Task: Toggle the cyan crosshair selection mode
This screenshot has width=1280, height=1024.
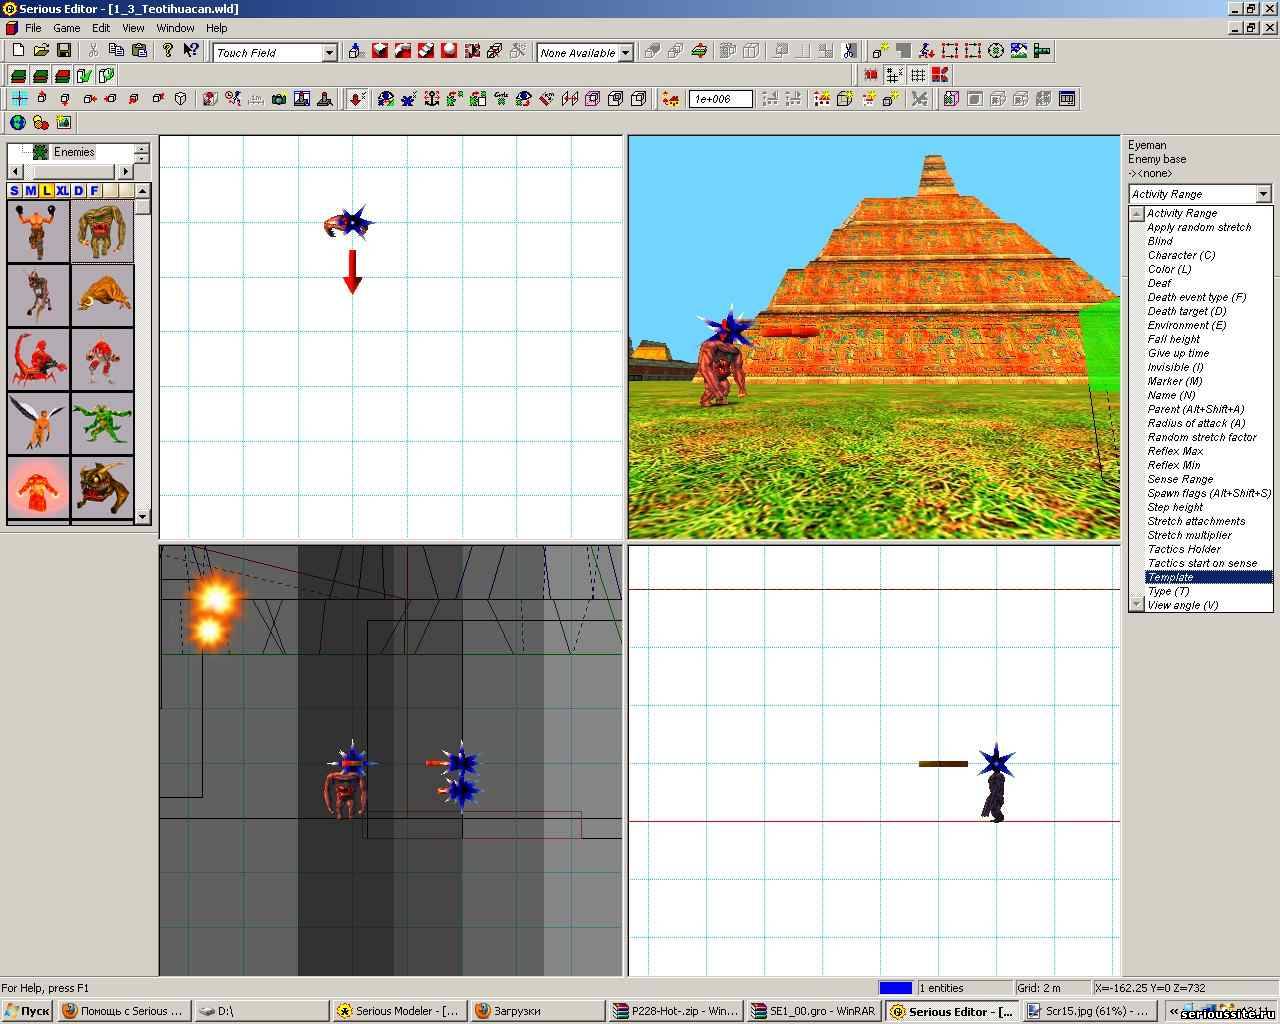Action: pyautogui.click(x=19, y=99)
